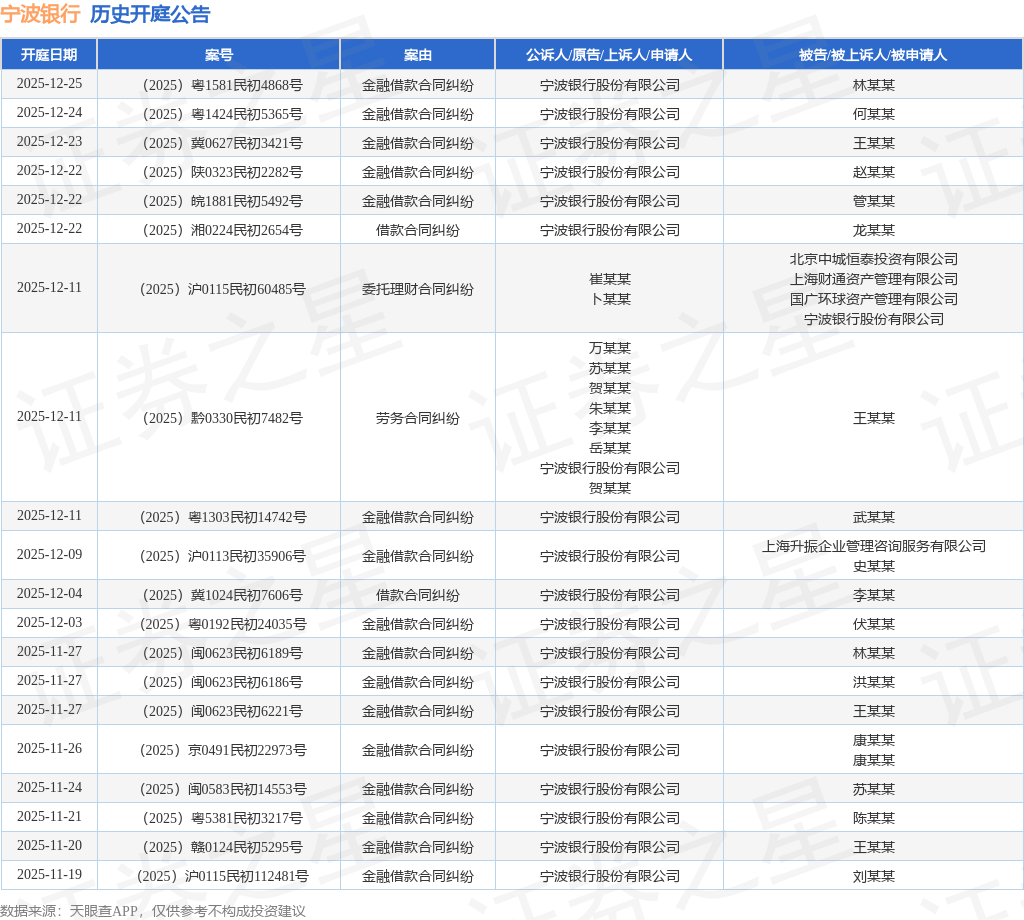Screen dimensions: 1024x920
Task: Click defendant 何某某
Action: (874, 114)
